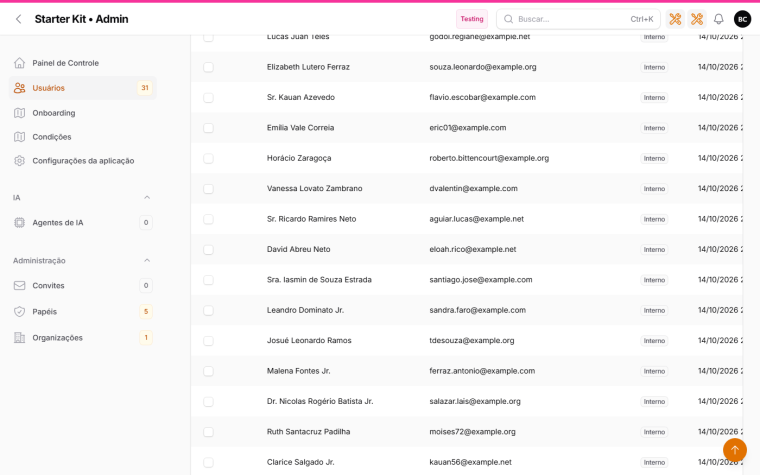Screen dimensions: 760x475
Task: Click email dvalentin@example.com
Action: pyautogui.click(x=474, y=189)
